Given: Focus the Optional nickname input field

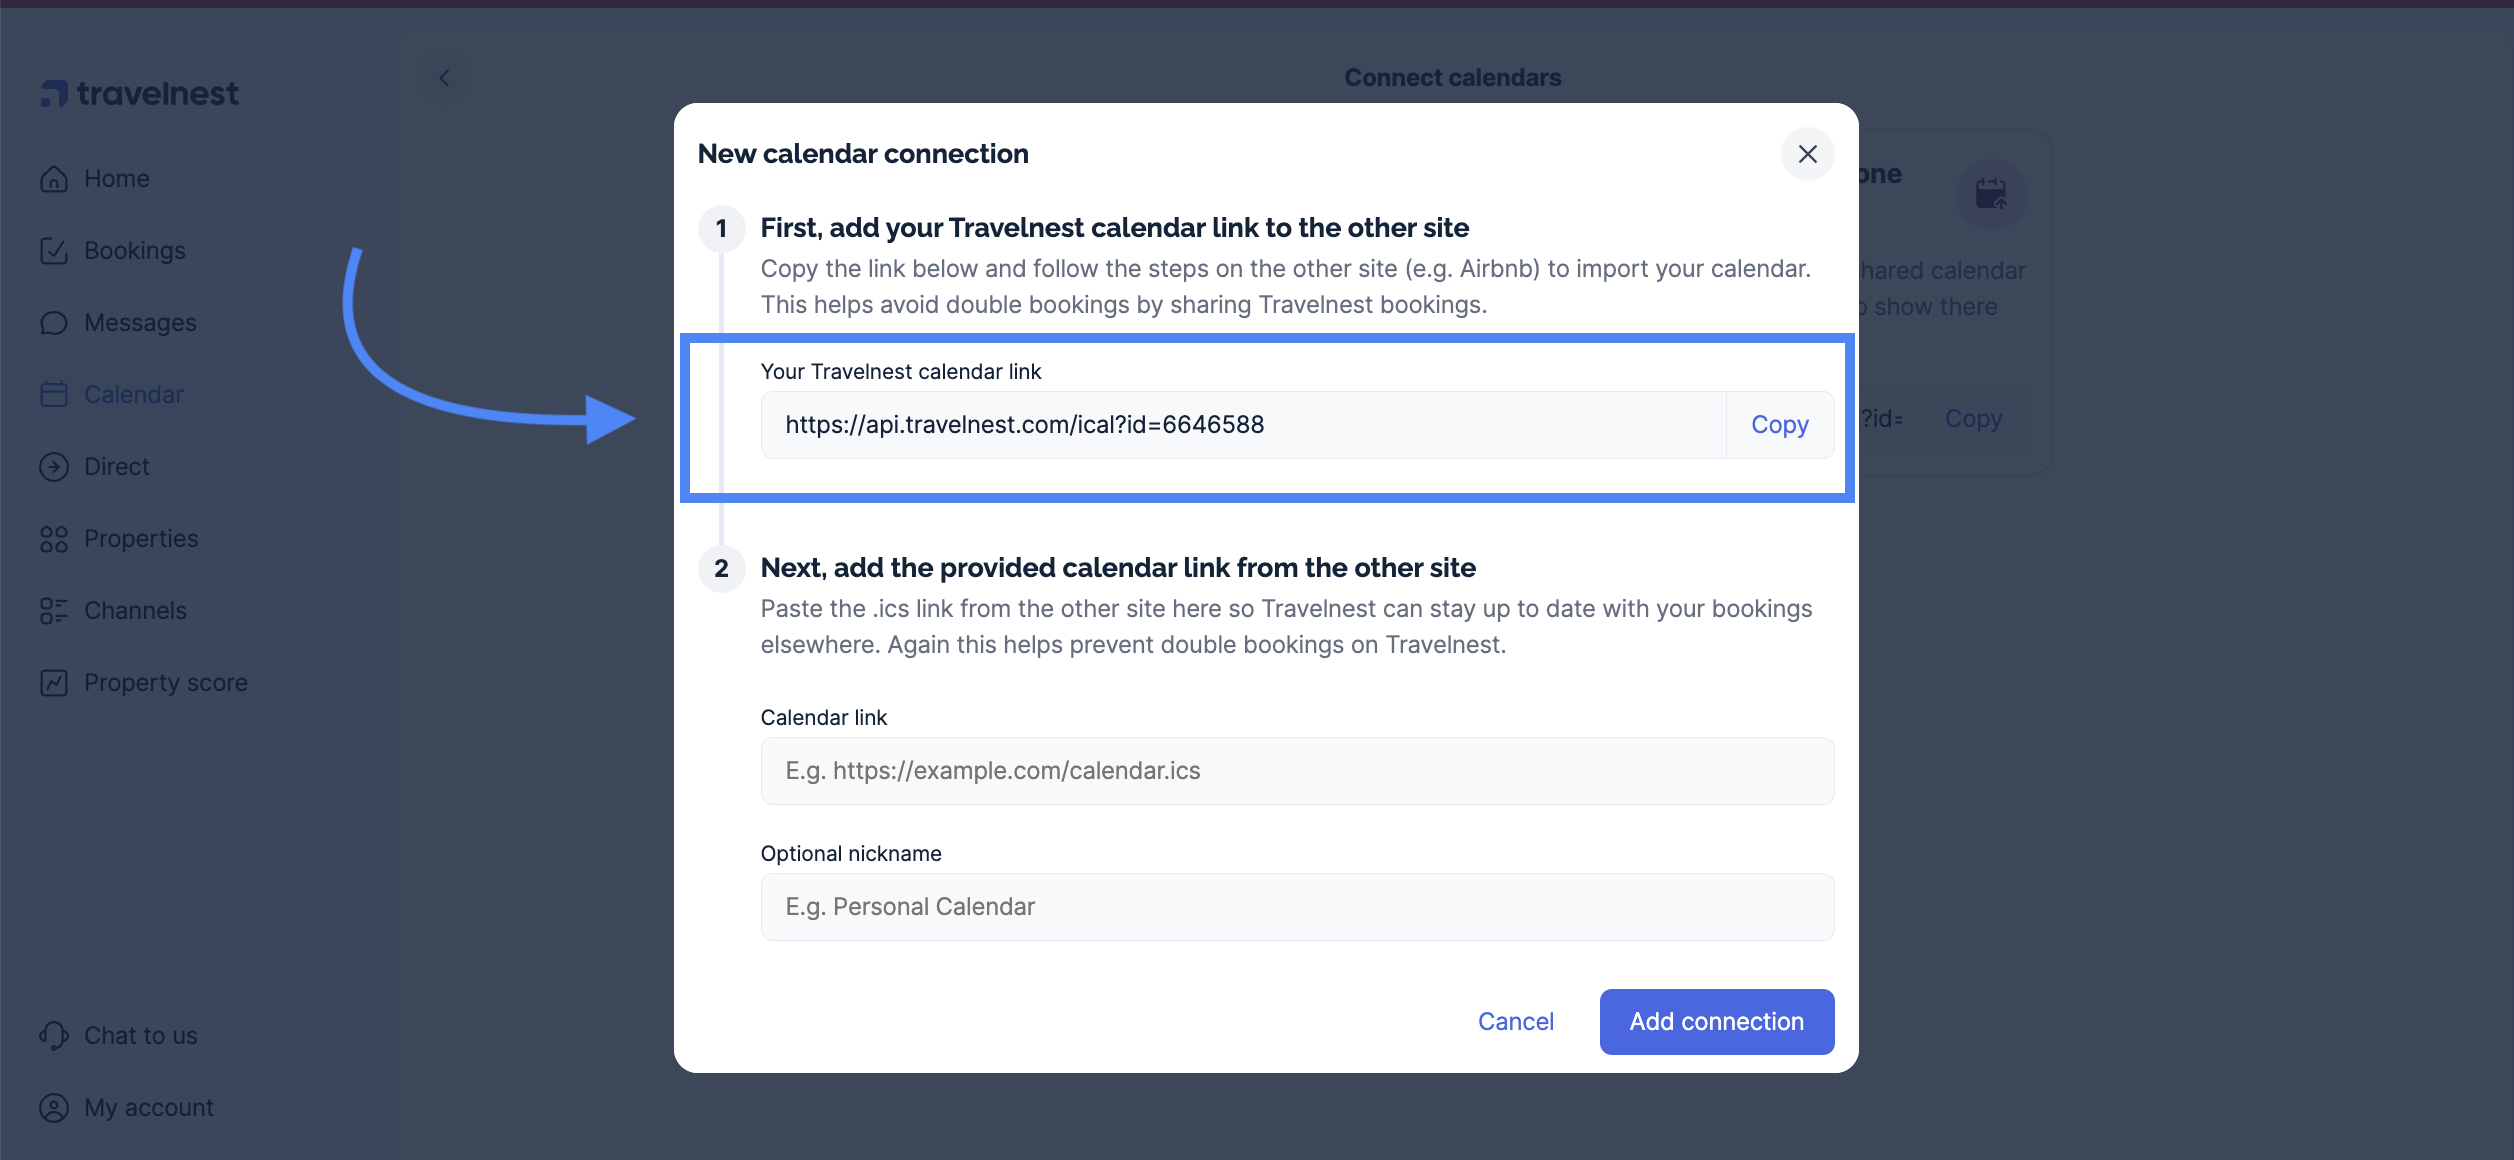Looking at the screenshot, I should click(x=1296, y=907).
